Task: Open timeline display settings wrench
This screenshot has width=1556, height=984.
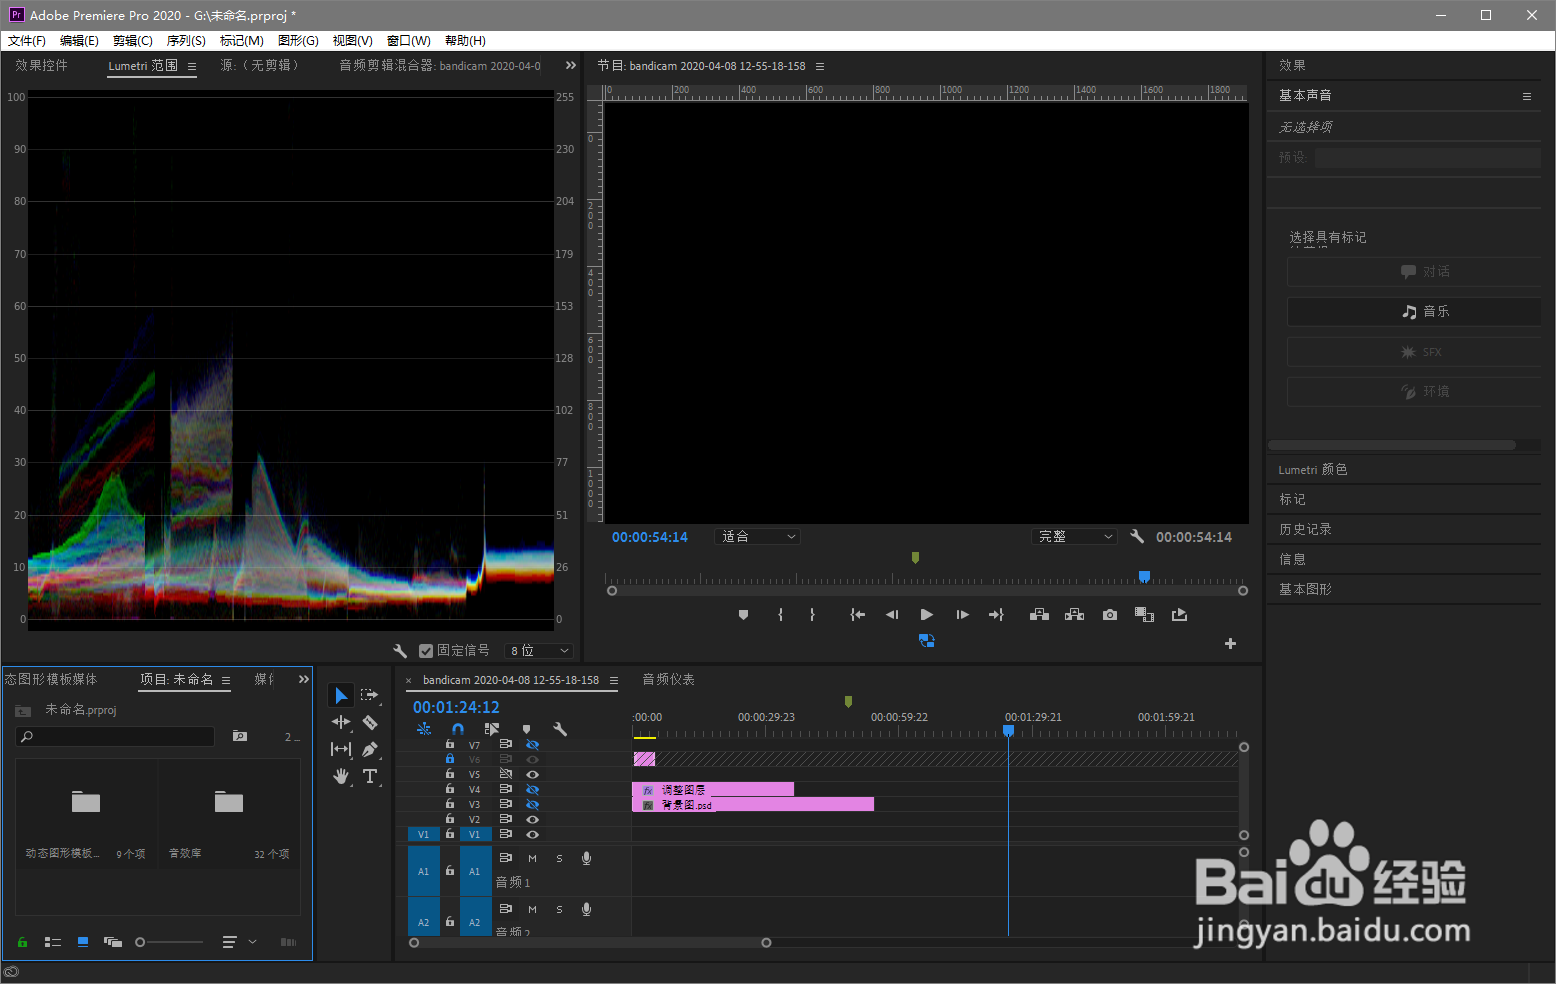Action: [560, 729]
